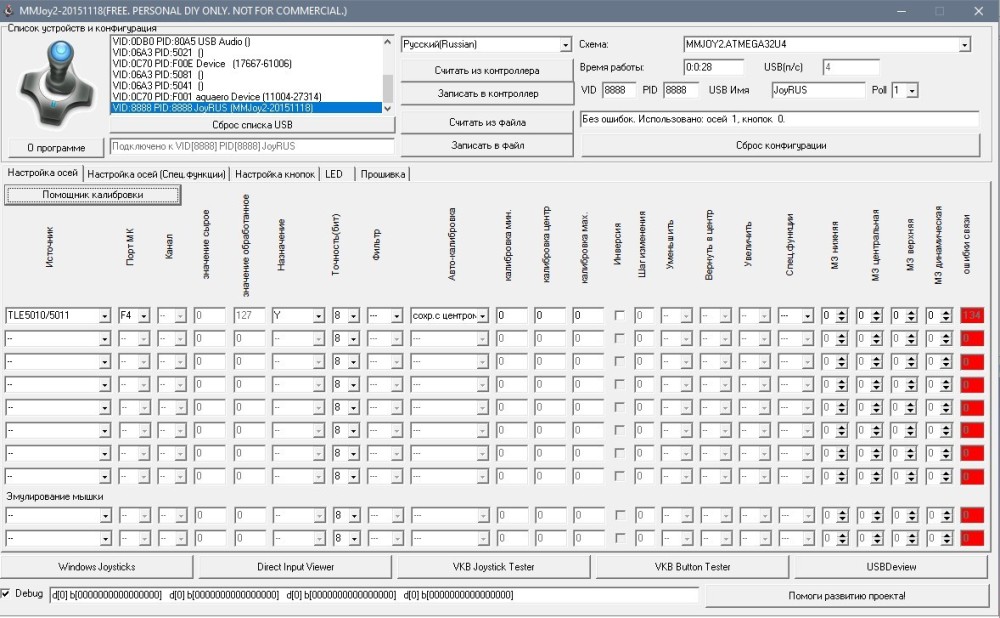Open the Прошивка tab
The width and height of the screenshot is (1000, 618).
(383, 174)
